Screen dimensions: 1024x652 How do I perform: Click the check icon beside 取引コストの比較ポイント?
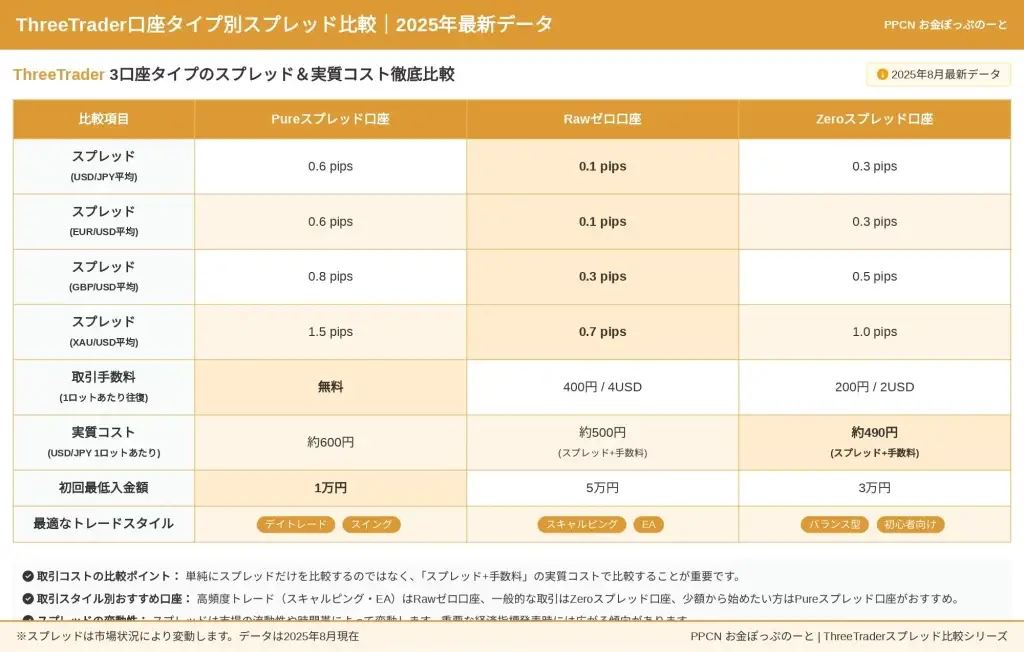coord(28,576)
